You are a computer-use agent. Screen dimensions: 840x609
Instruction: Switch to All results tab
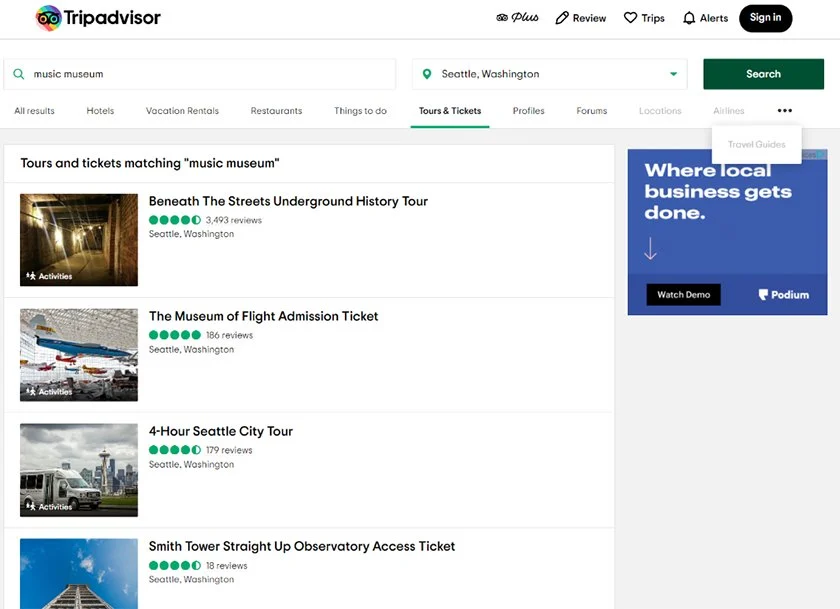pyautogui.click(x=34, y=111)
